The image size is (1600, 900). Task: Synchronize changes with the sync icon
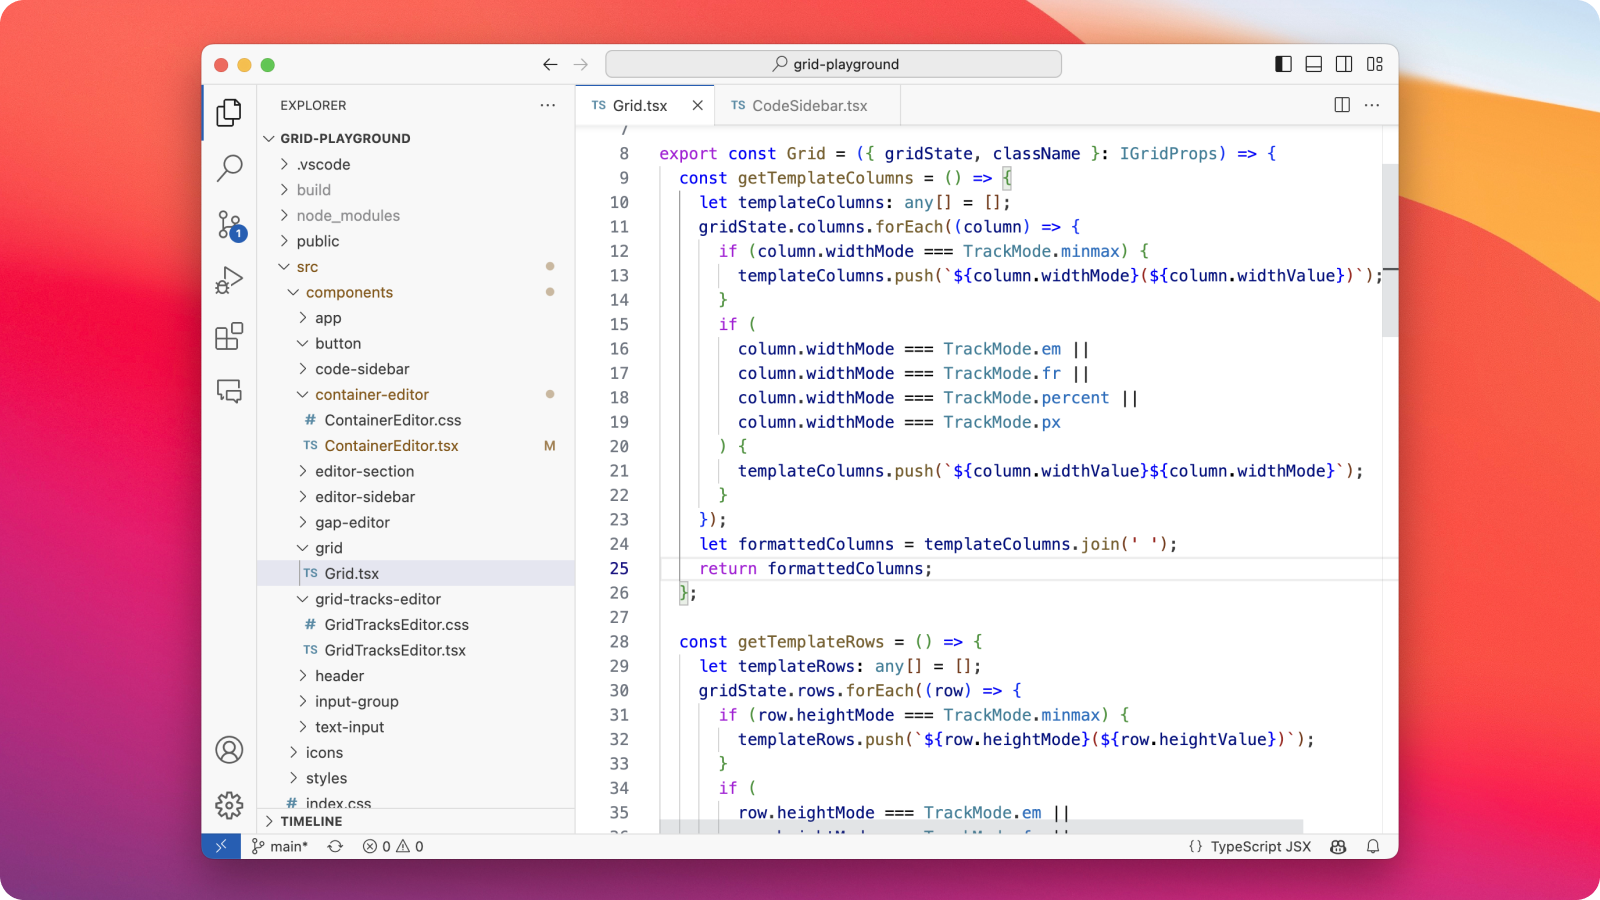334,846
